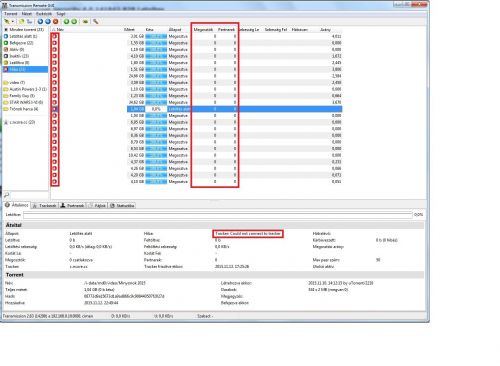Click the search magnifier icon in sidebar
Screen dimensions: 500x366
pyautogui.click(x=6, y=195)
